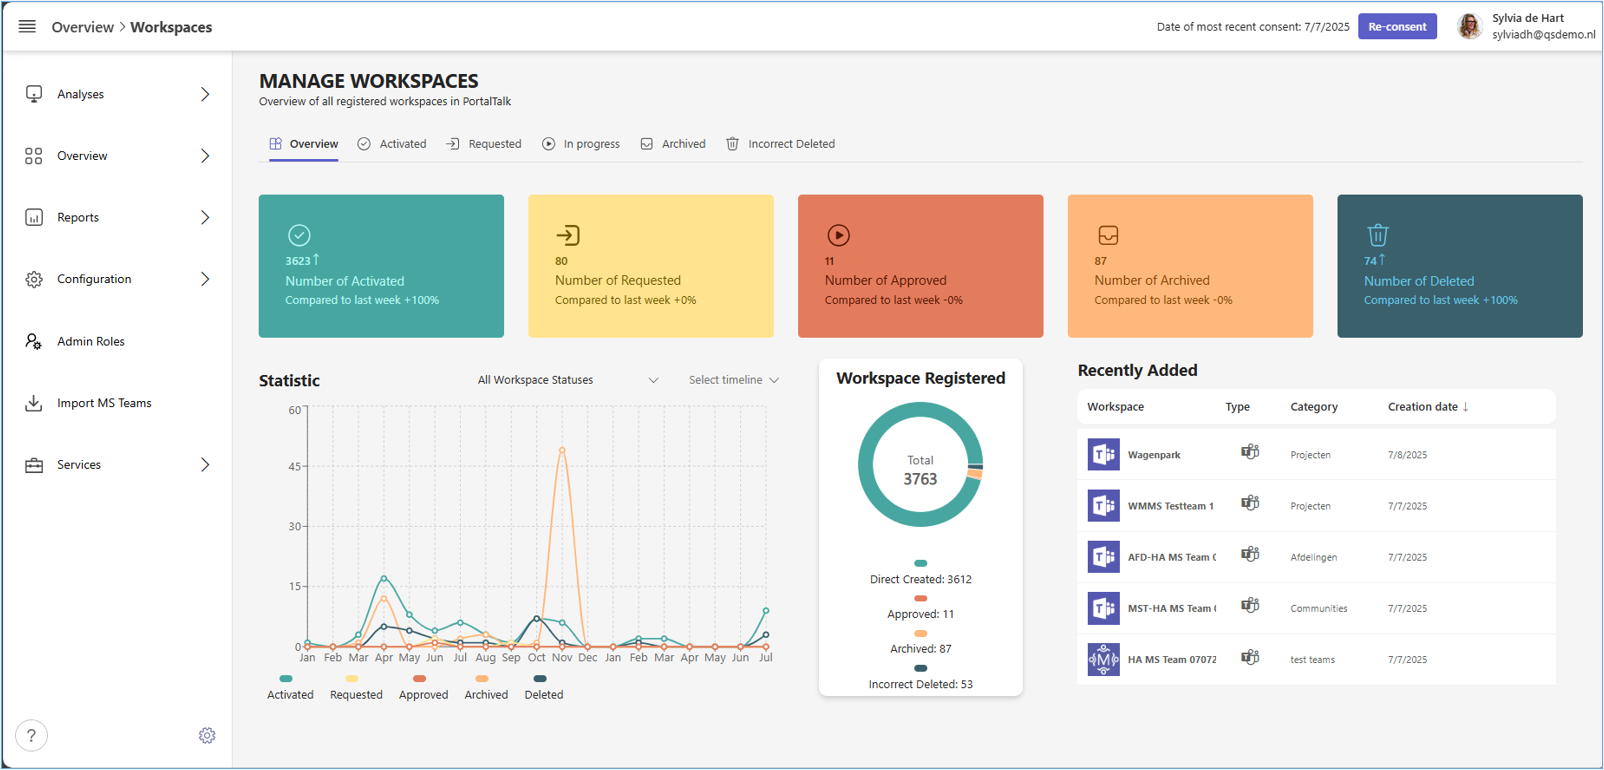Switch to the Incorrect Deleted tab
Viewport: 1604px width, 770px height.
click(x=780, y=144)
